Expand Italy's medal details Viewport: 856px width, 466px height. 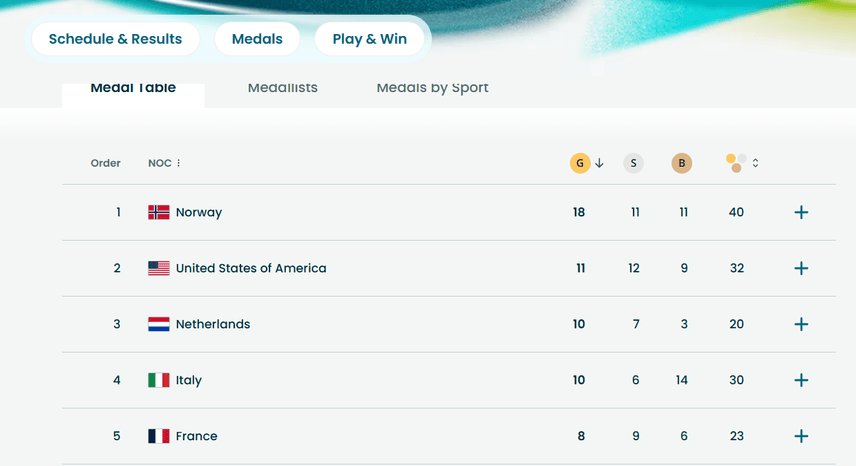(x=800, y=380)
